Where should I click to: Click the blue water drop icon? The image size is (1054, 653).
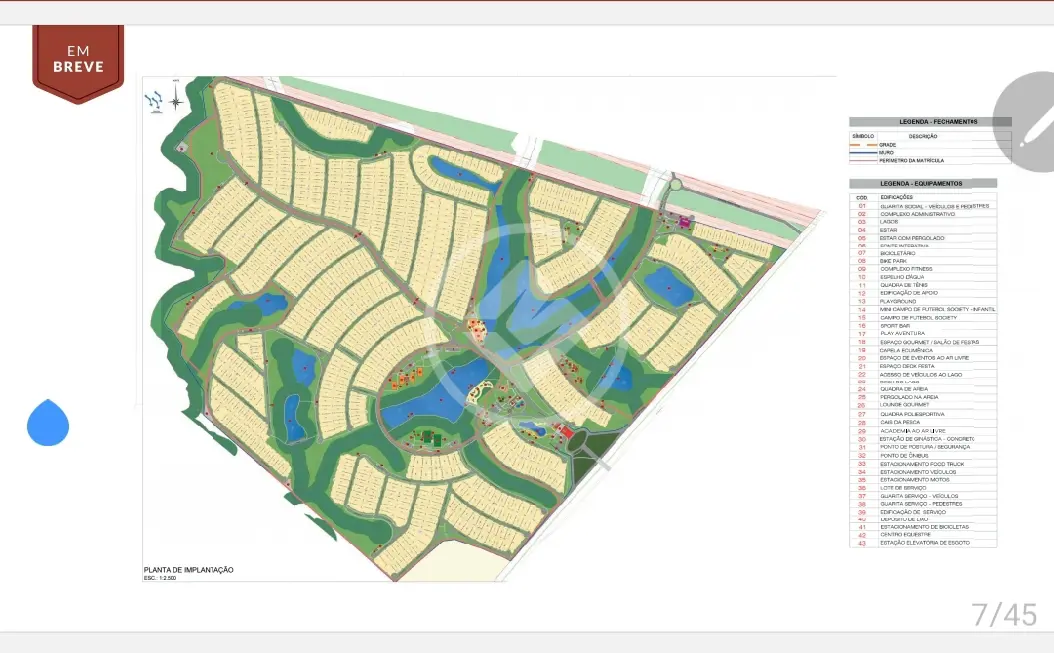[48, 422]
